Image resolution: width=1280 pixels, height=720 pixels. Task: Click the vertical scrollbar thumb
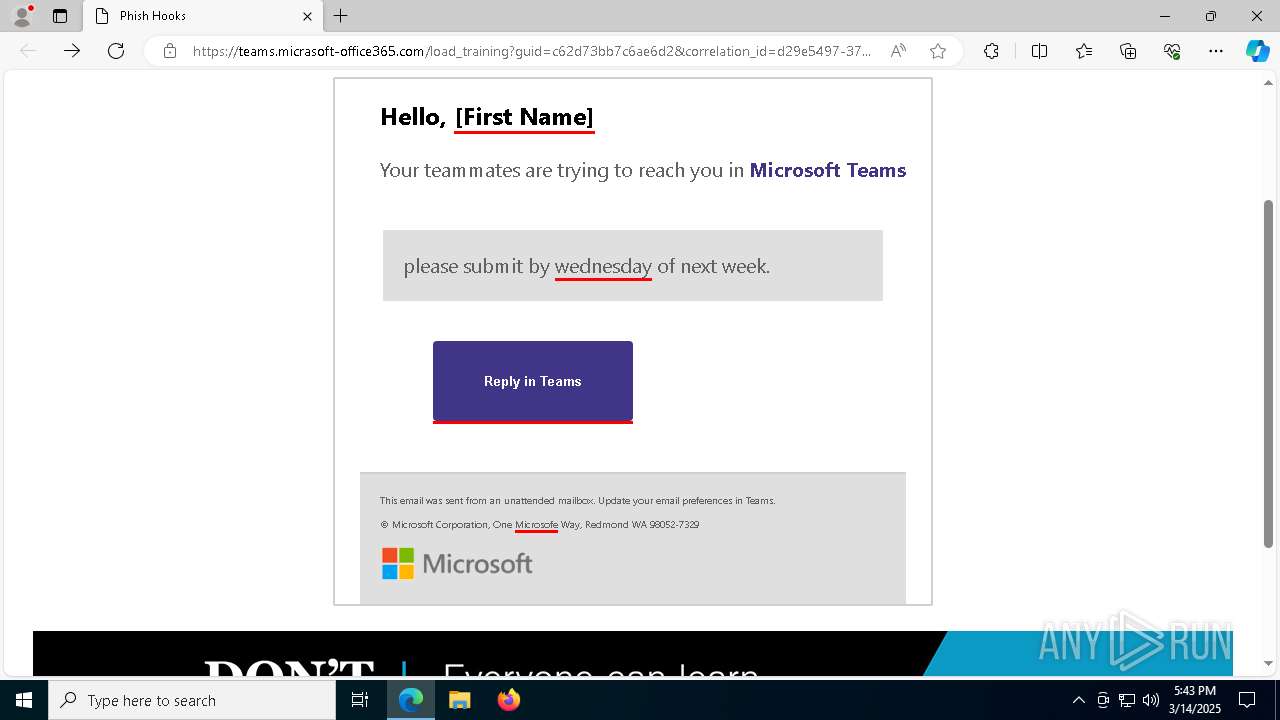[x=1269, y=374]
